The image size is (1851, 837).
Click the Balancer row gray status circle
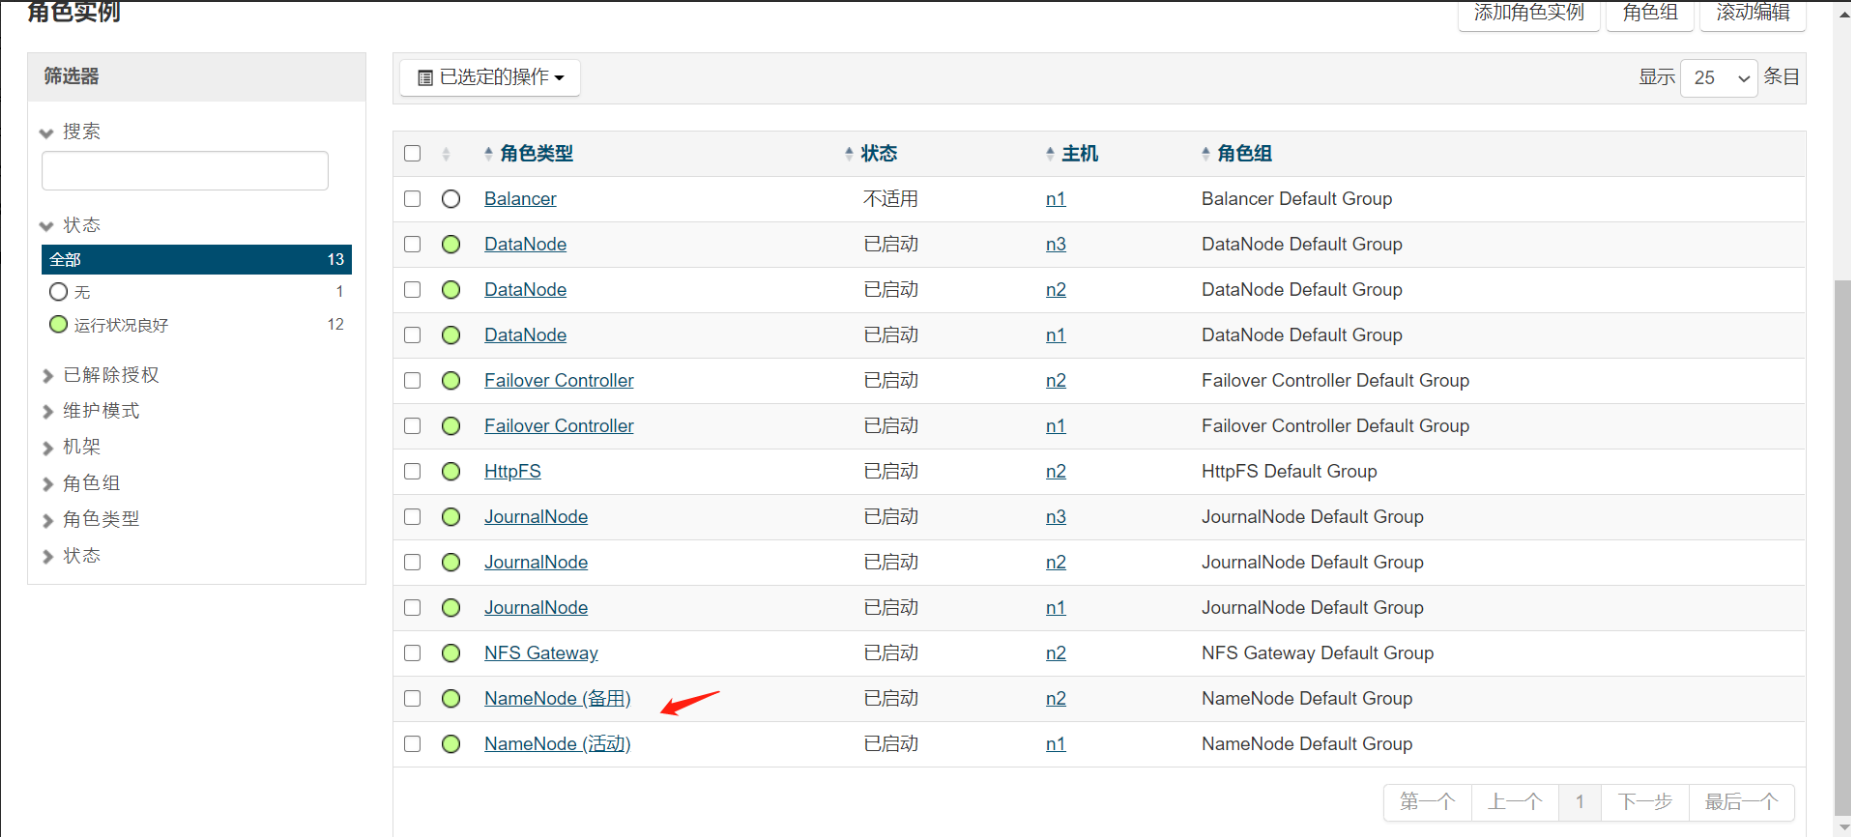click(x=451, y=199)
